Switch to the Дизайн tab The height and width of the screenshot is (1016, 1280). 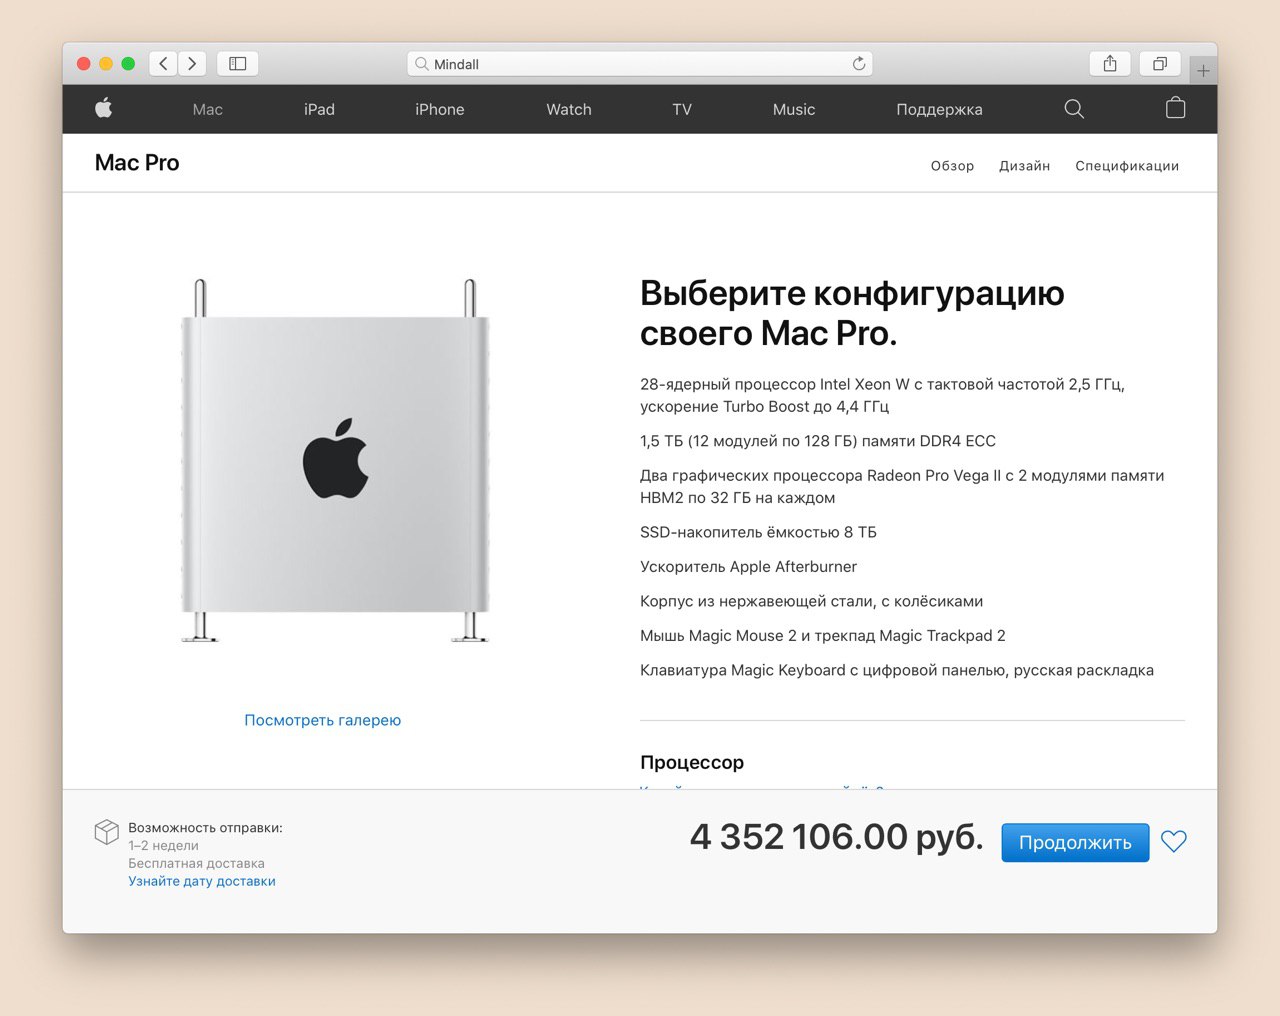(x=1024, y=166)
